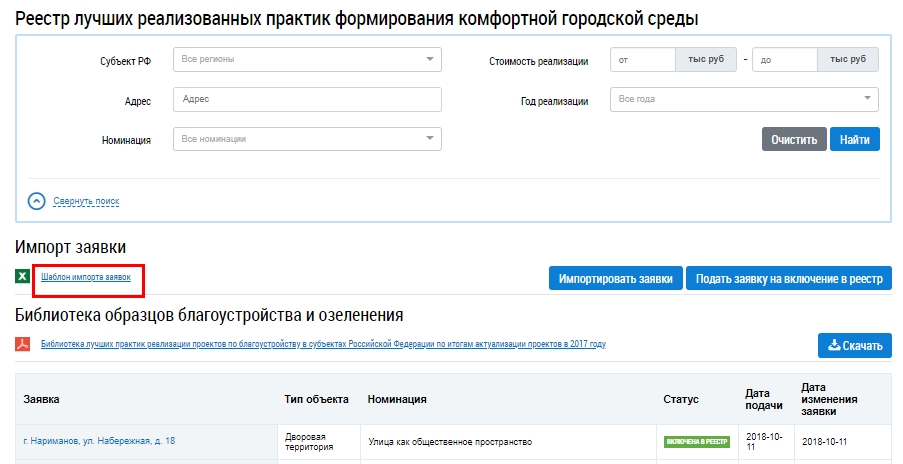The width and height of the screenshot is (903, 464).
Task: Click the Импорт заявки section heading
Action: click(x=70, y=247)
